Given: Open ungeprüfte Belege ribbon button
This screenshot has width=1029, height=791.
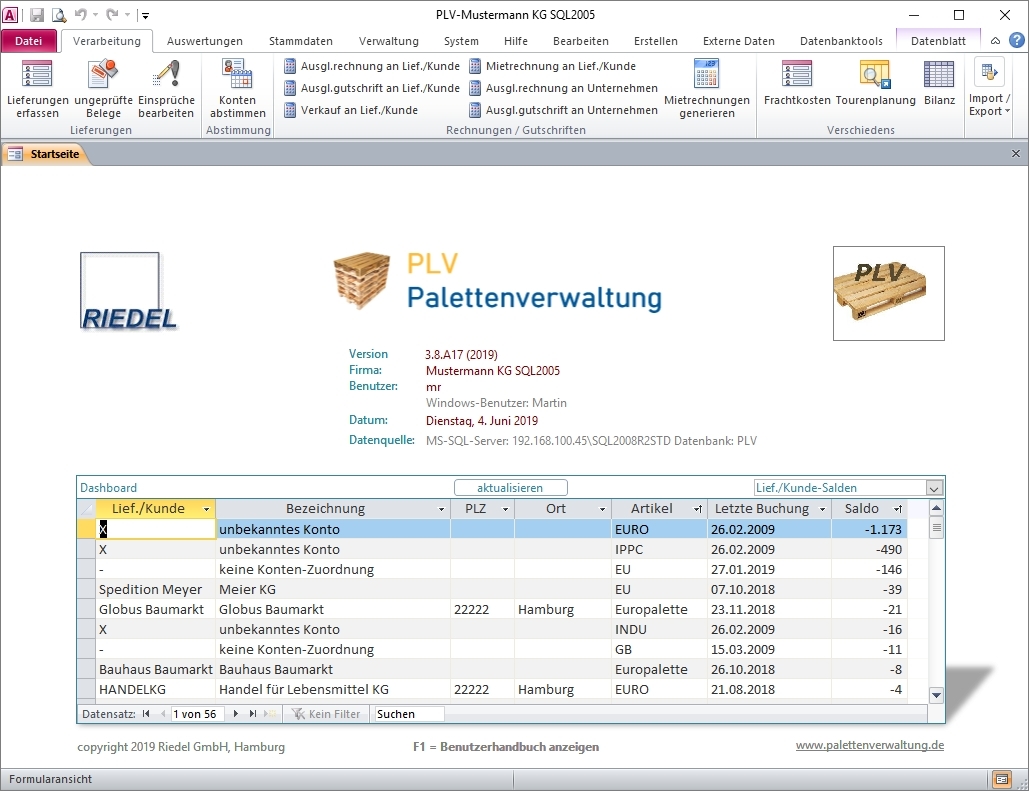Looking at the screenshot, I should [103, 88].
